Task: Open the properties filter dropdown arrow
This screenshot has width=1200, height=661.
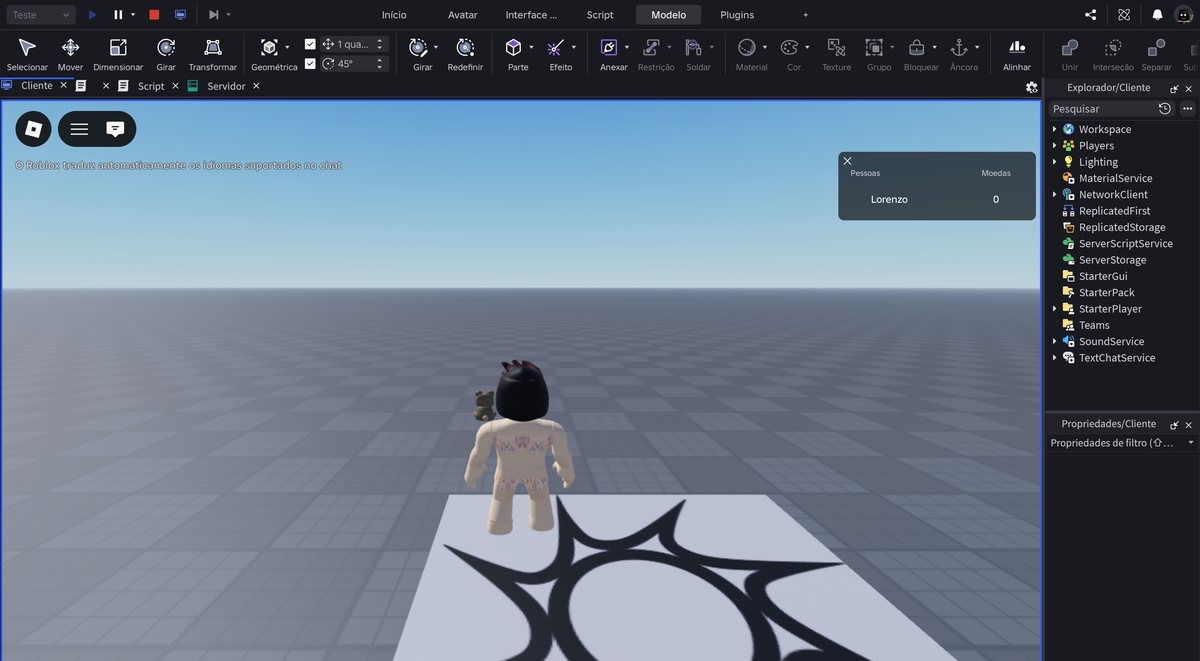Action: pyautogui.click(x=1191, y=443)
